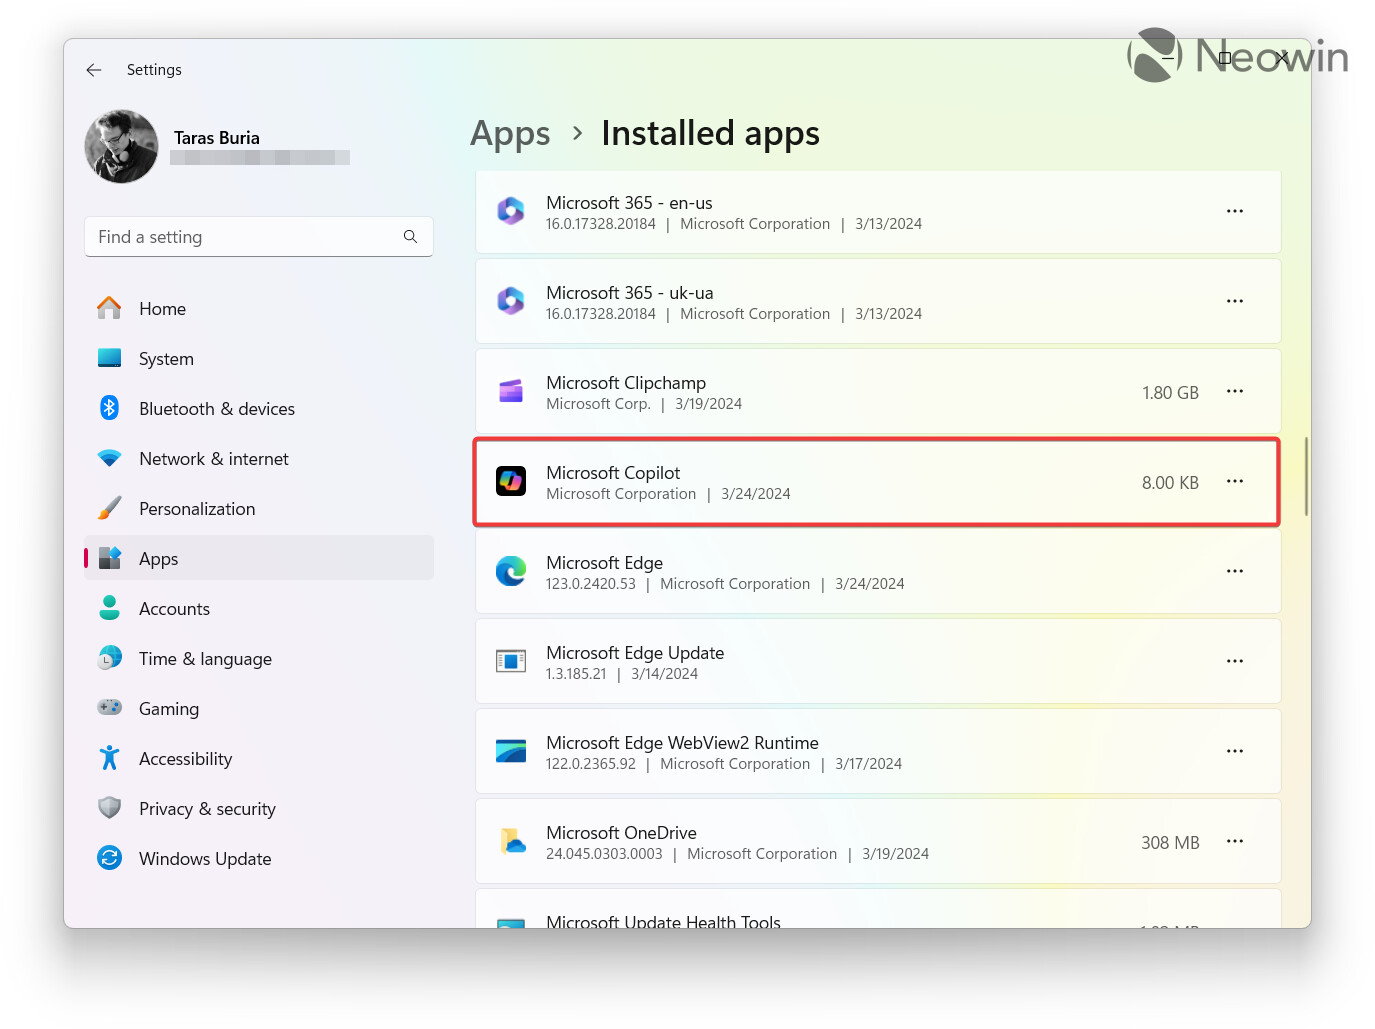This screenshot has width=1375, height=1029.
Task: Click the Personalization paintbrush icon
Action: coord(110,508)
